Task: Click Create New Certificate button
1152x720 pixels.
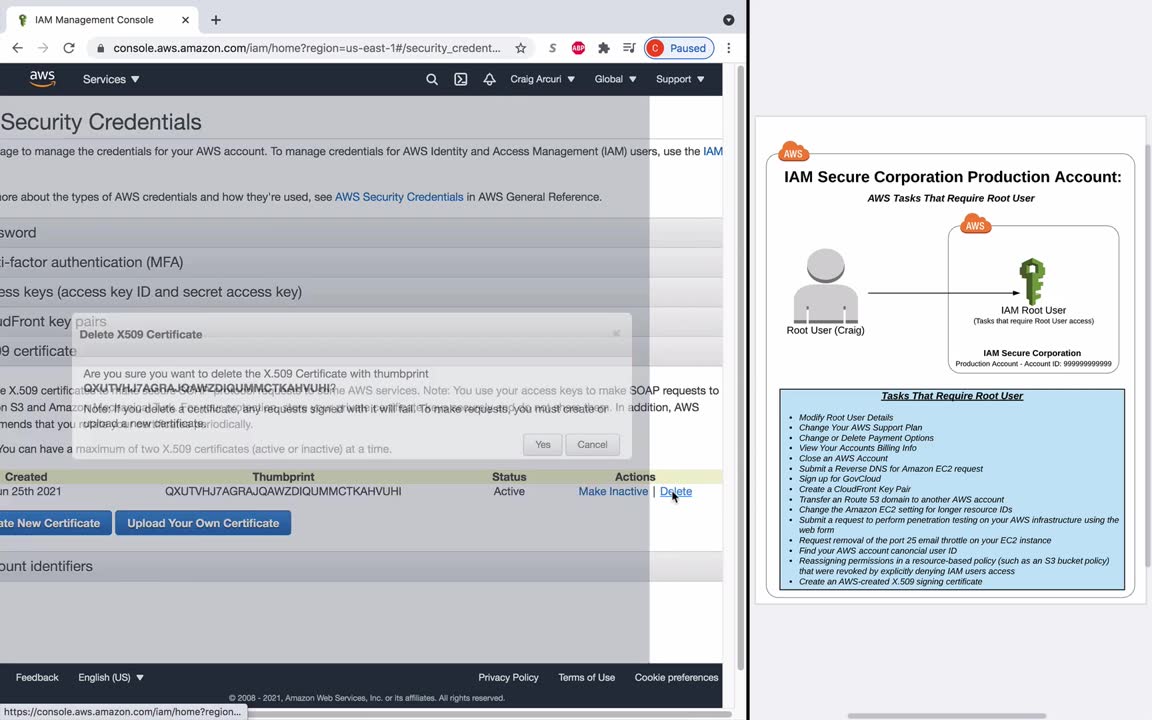Action: pos(55,523)
